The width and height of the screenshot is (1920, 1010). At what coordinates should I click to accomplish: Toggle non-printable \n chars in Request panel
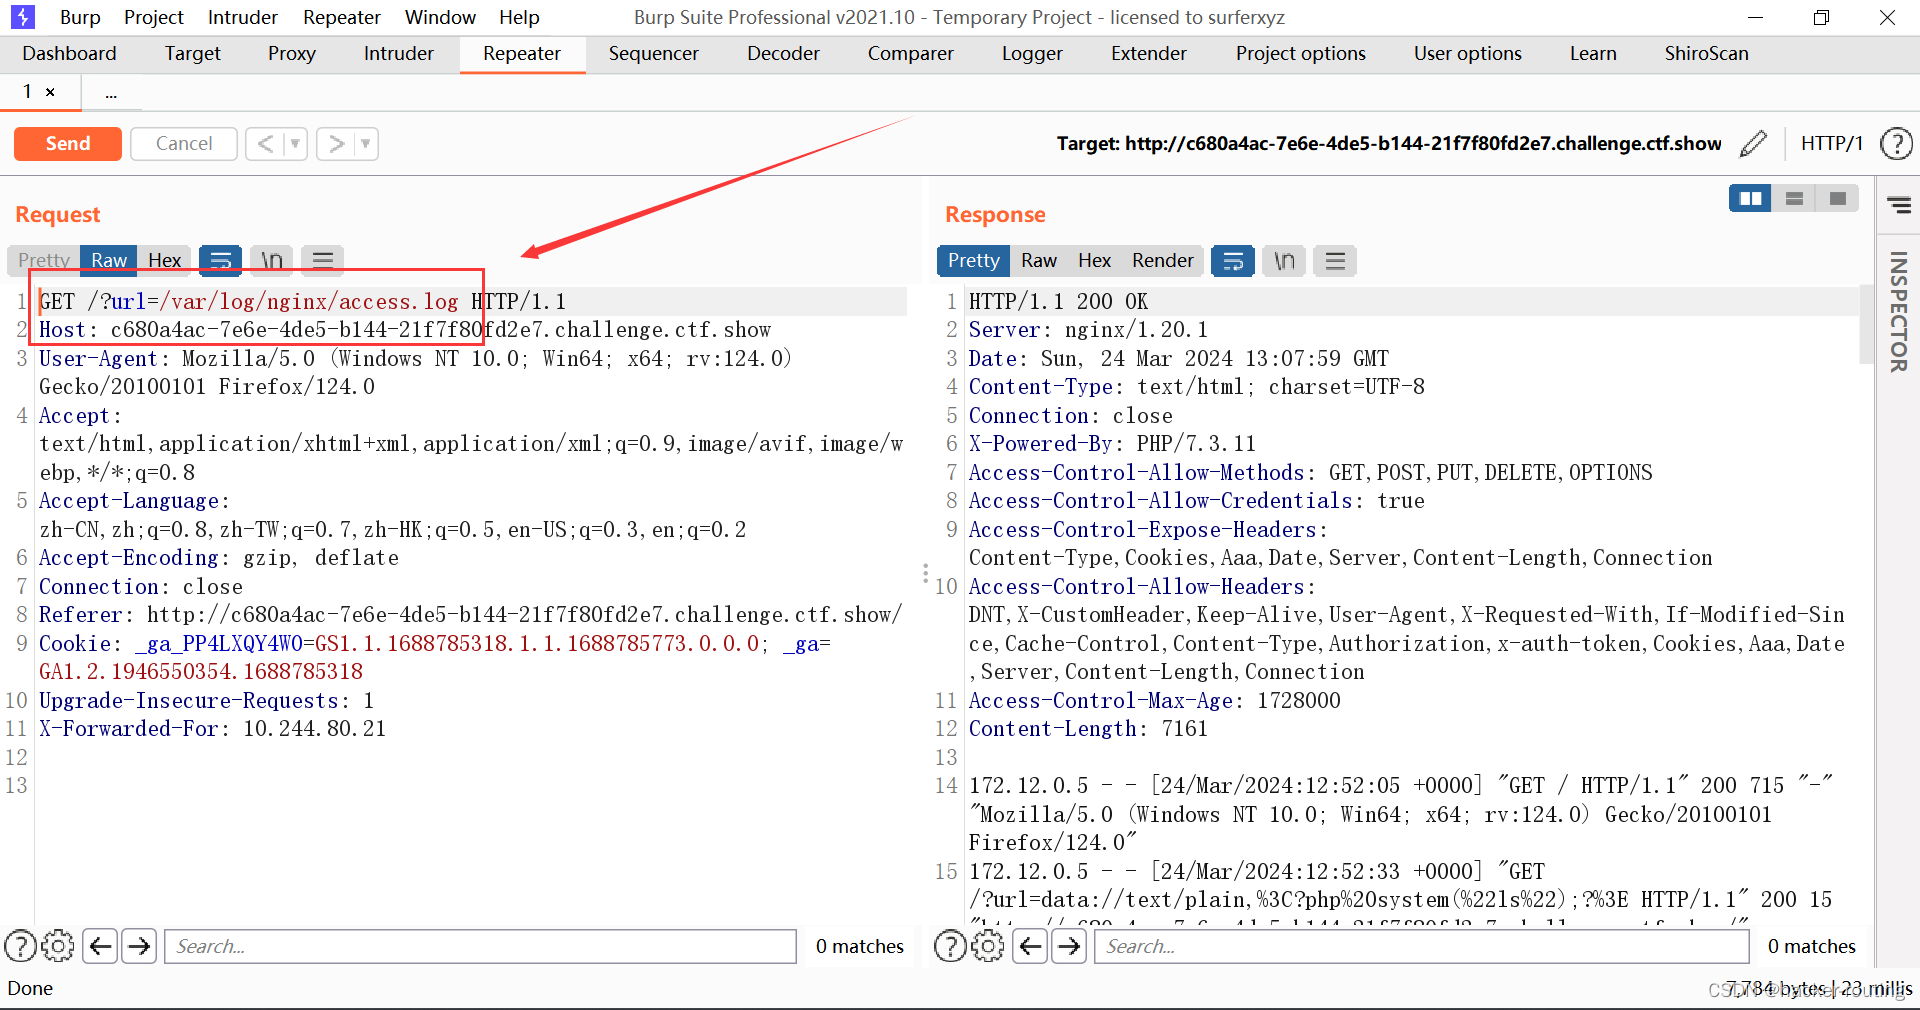pyautogui.click(x=272, y=261)
